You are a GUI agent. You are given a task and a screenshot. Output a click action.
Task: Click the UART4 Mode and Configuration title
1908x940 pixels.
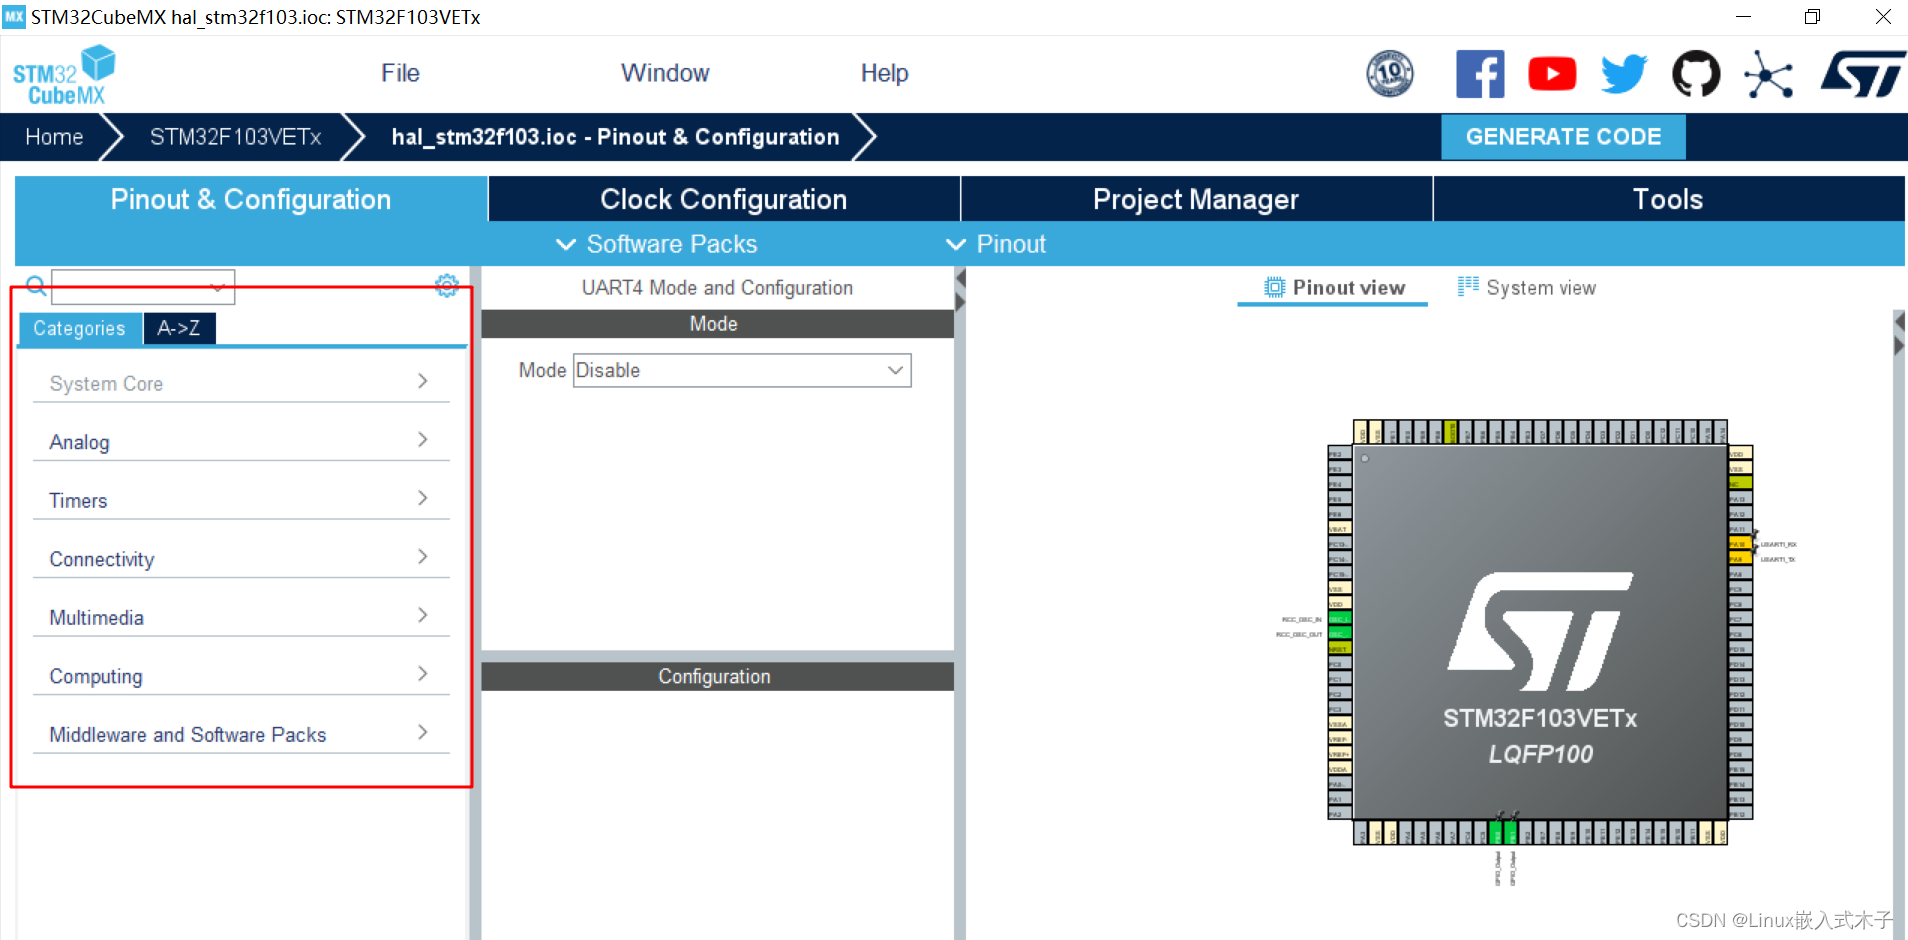[x=717, y=288]
